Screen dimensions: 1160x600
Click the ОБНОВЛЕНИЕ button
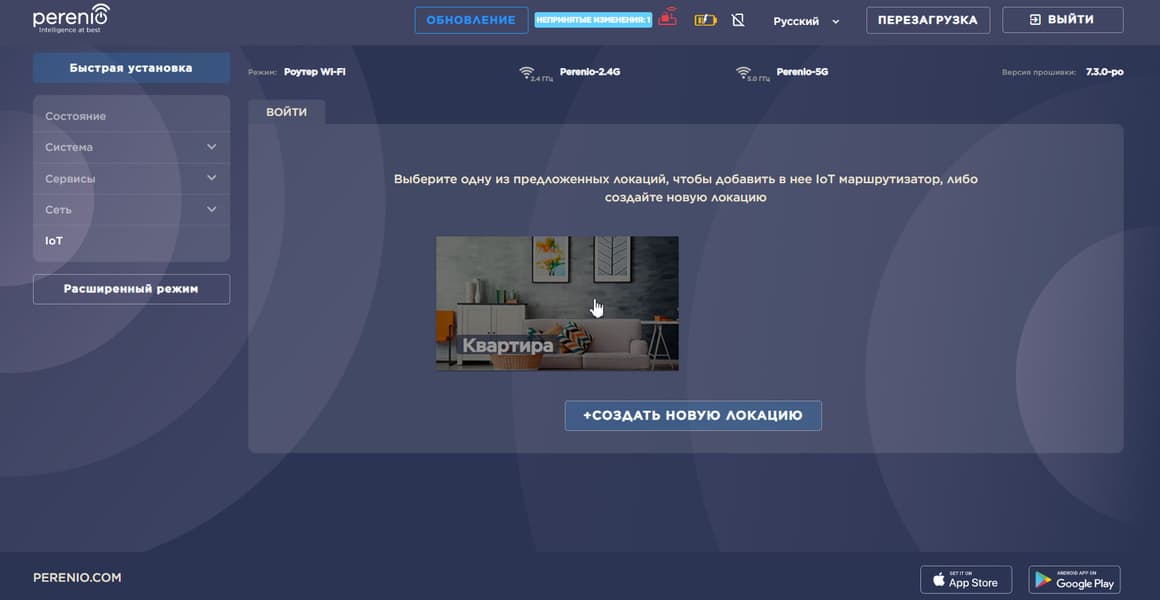click(471, 21)
